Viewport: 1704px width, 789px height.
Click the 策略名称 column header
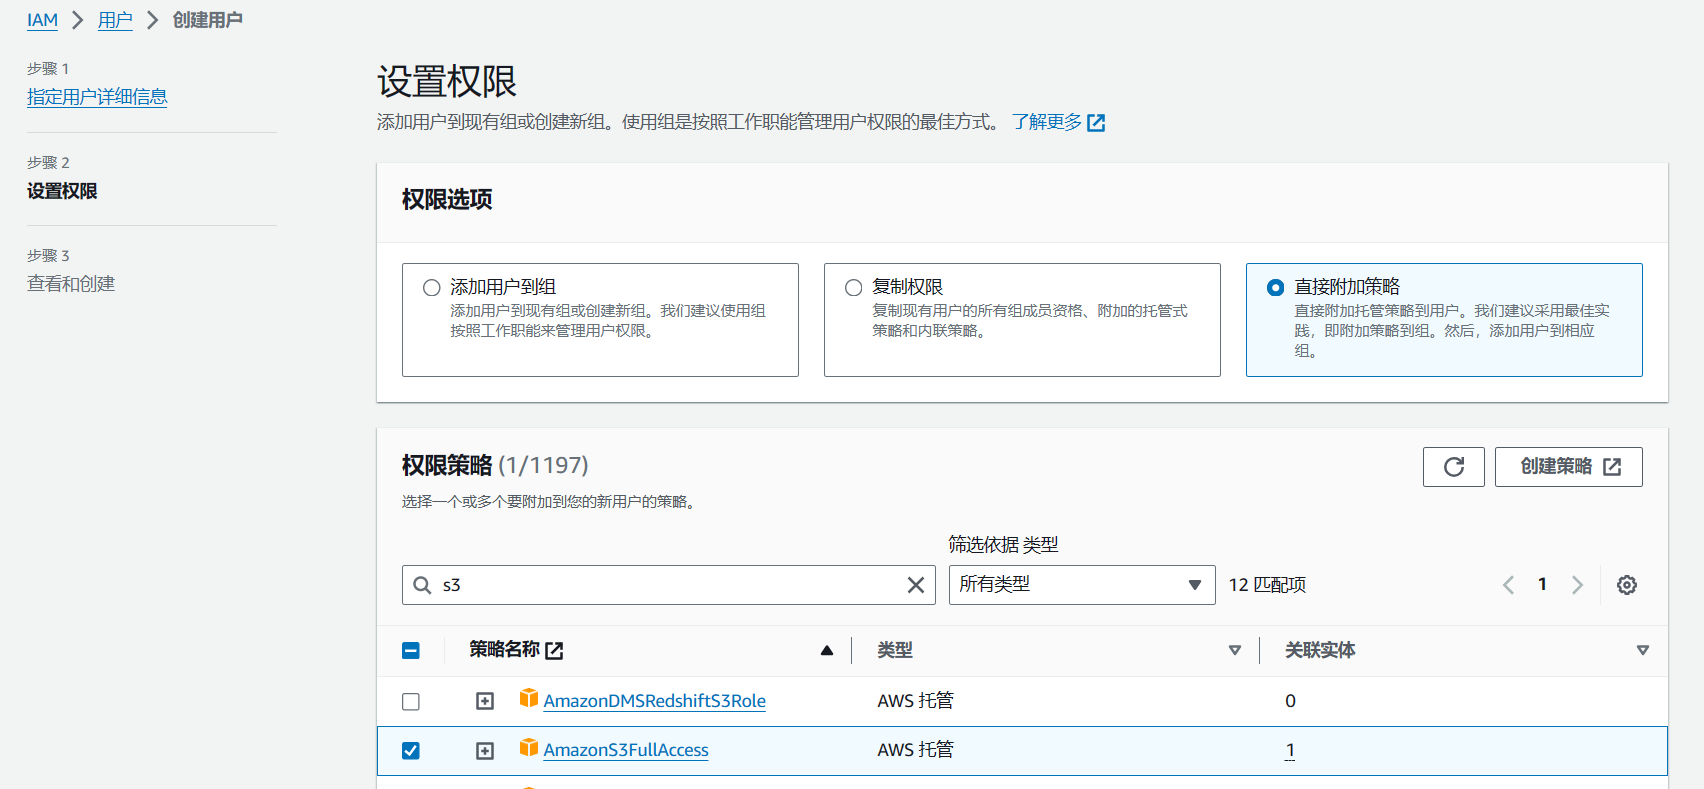tap(504, 650)
